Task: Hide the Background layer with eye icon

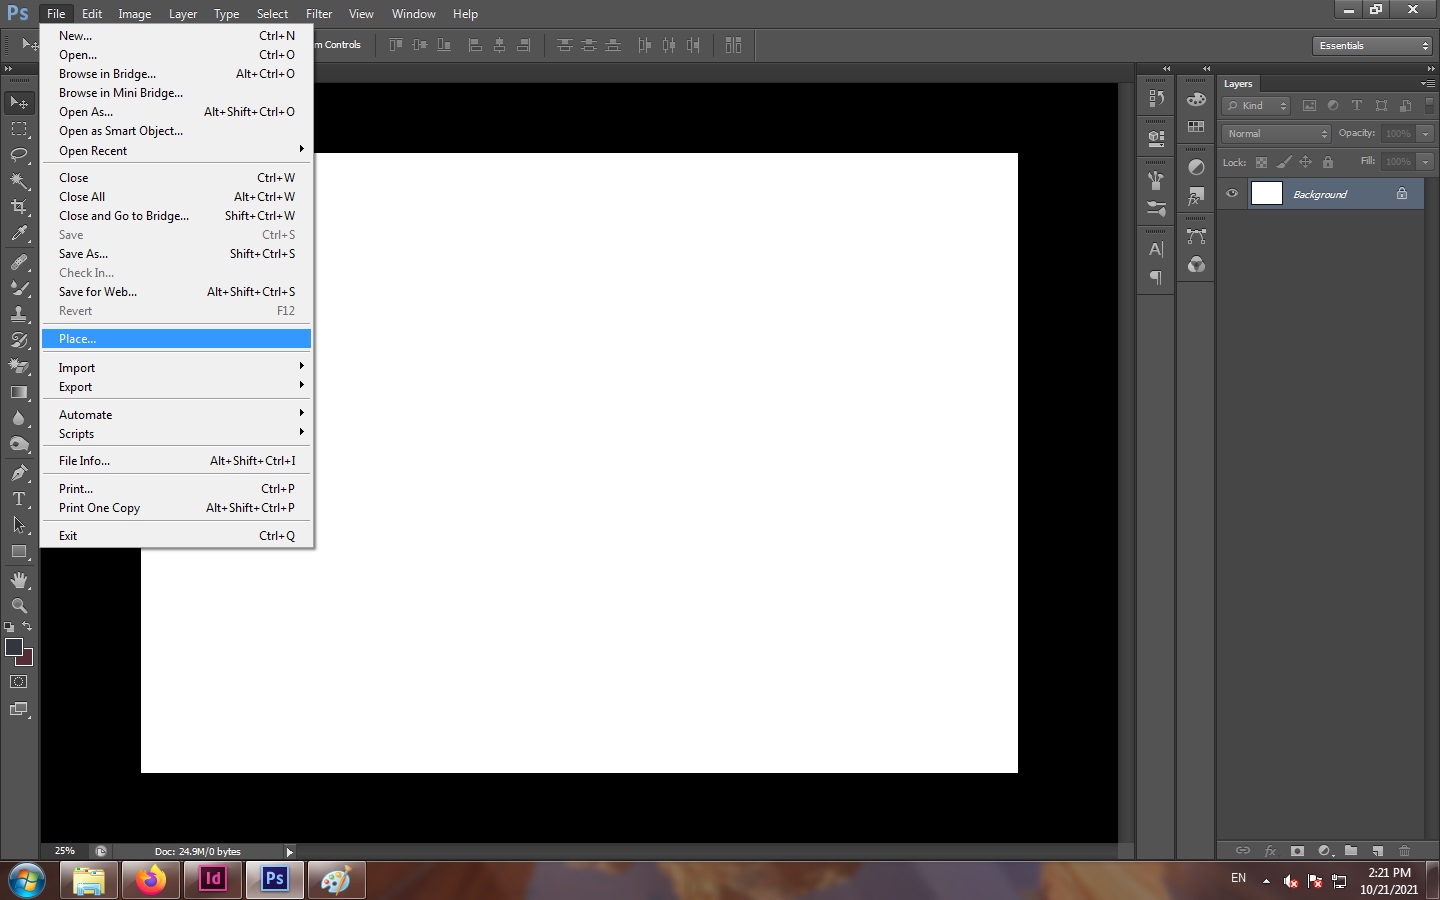Action: [x=1232, y=194]
